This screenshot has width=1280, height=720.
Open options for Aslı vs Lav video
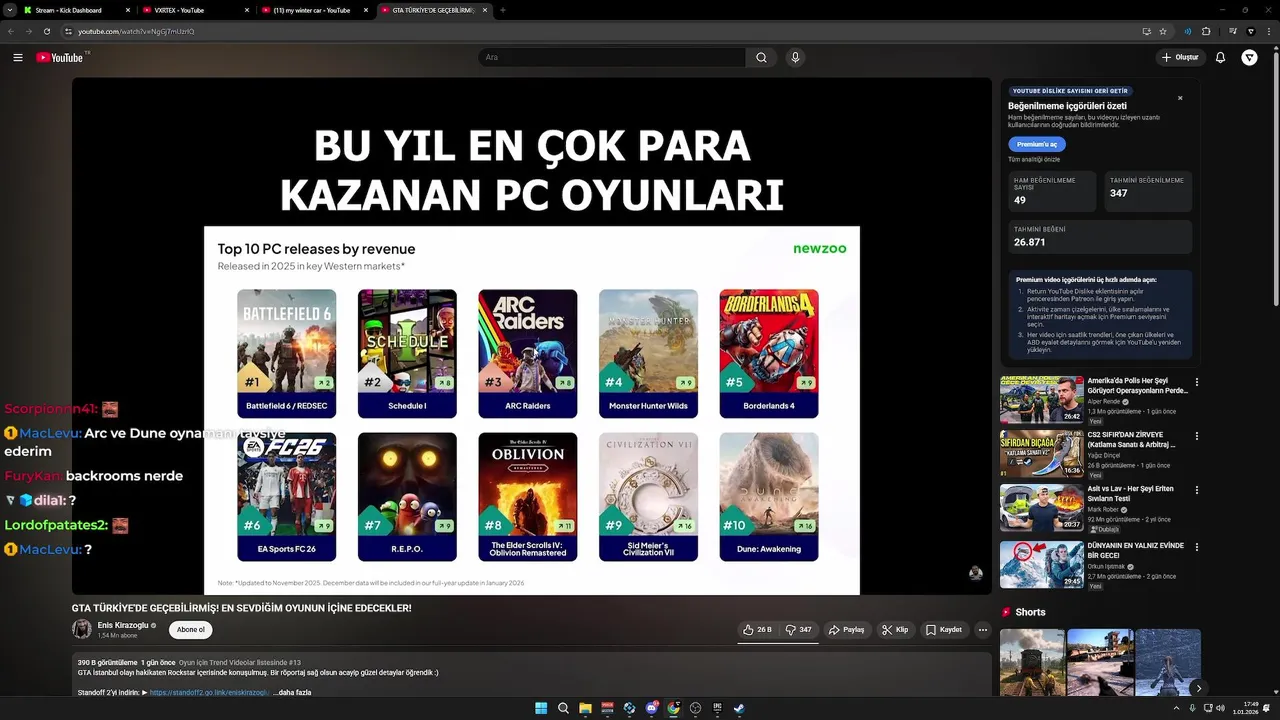pyautogui.click(x=1196, y=490)
